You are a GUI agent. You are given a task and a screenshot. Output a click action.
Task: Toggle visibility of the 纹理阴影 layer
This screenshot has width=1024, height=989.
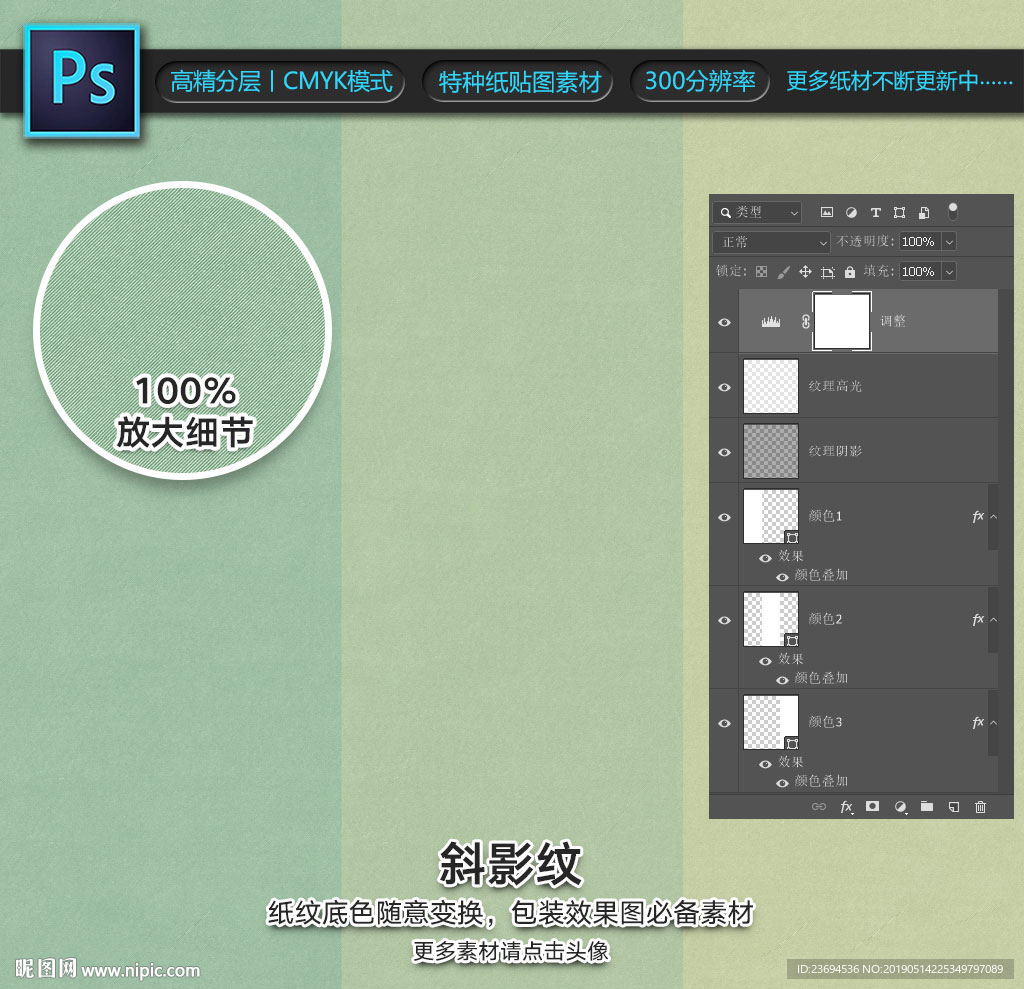click(x=725, y=452)
